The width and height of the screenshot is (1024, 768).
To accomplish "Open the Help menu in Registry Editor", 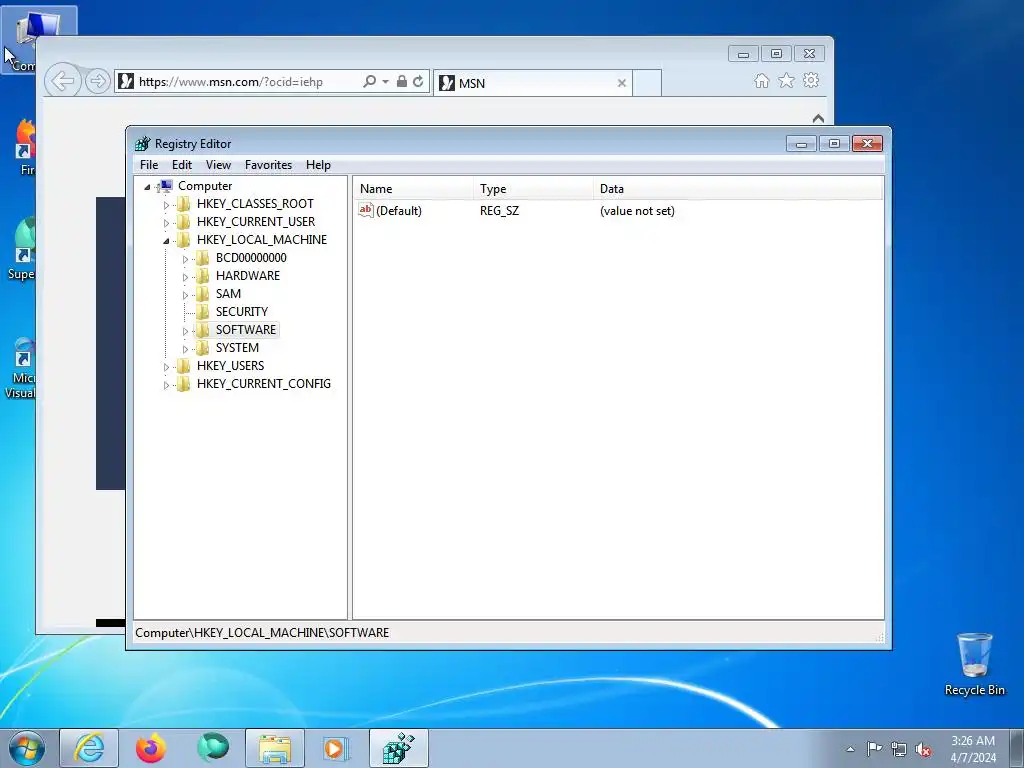I will (x=318, y=165).
